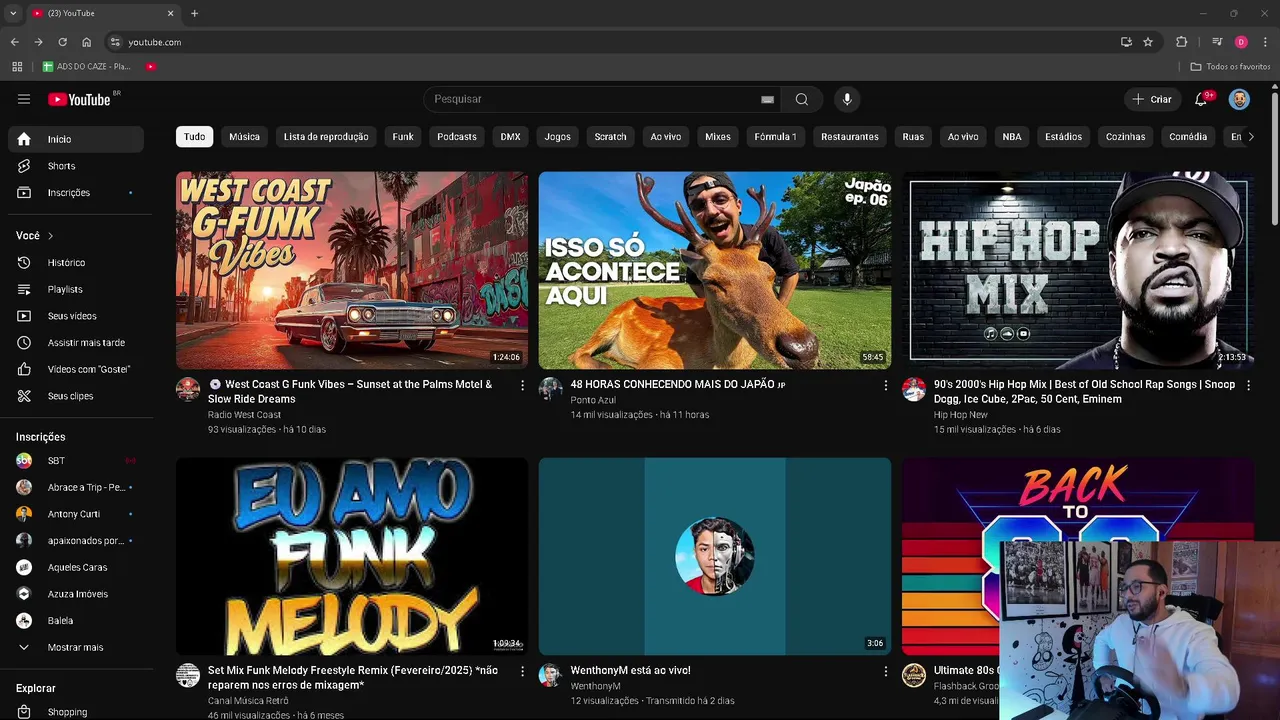The height and width of the screenshot is (720, 1280).
Task: Open the Japão deer video thumbnail
Action: [714, 270]
